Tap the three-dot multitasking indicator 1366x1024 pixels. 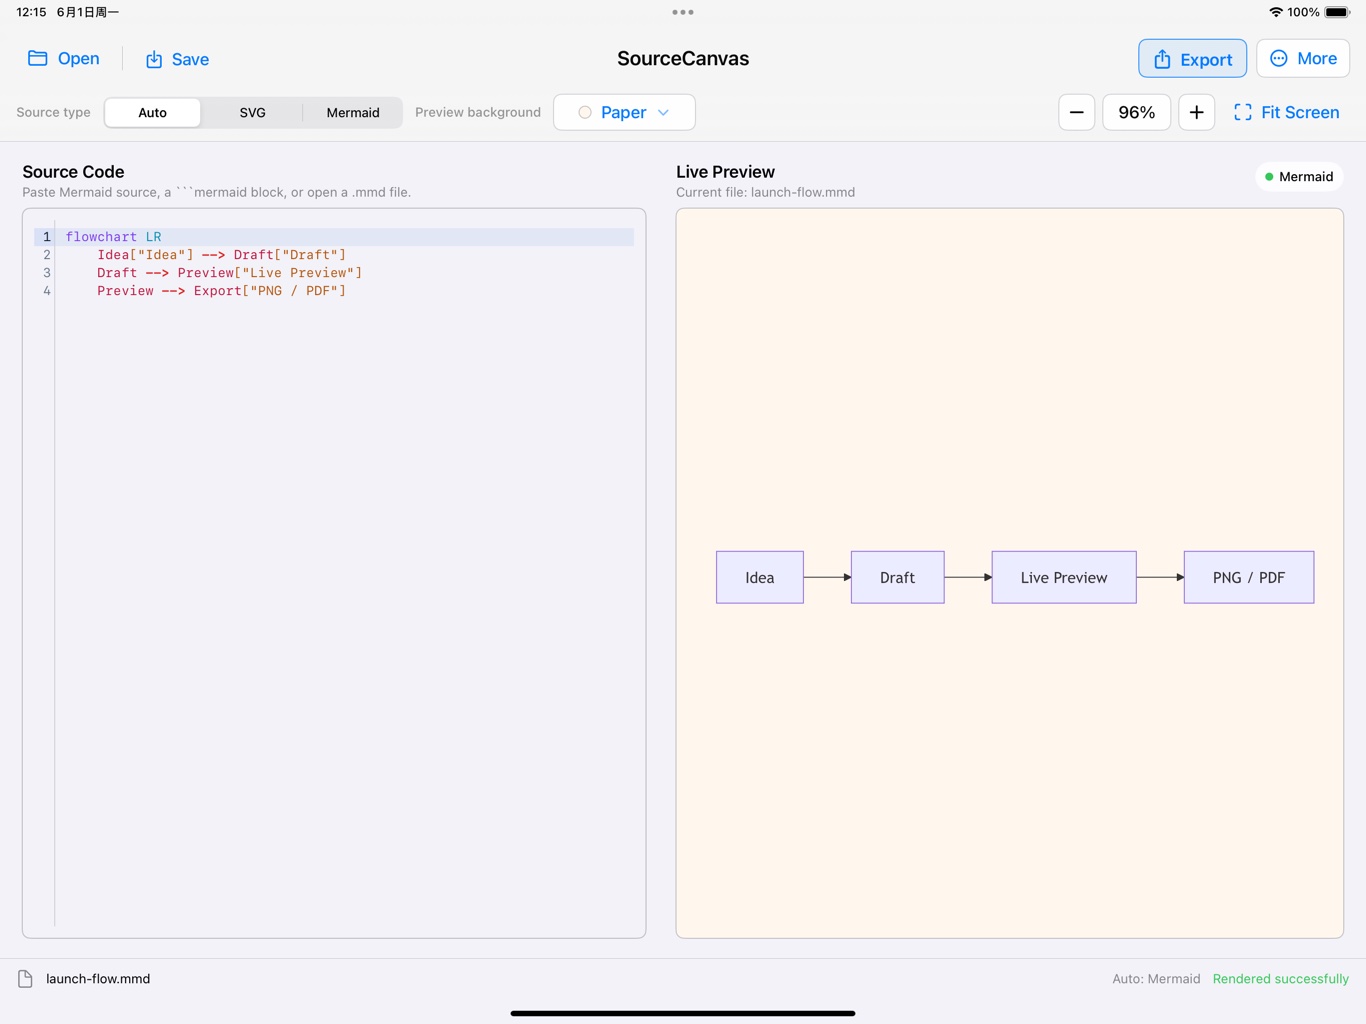coord(683,12)
